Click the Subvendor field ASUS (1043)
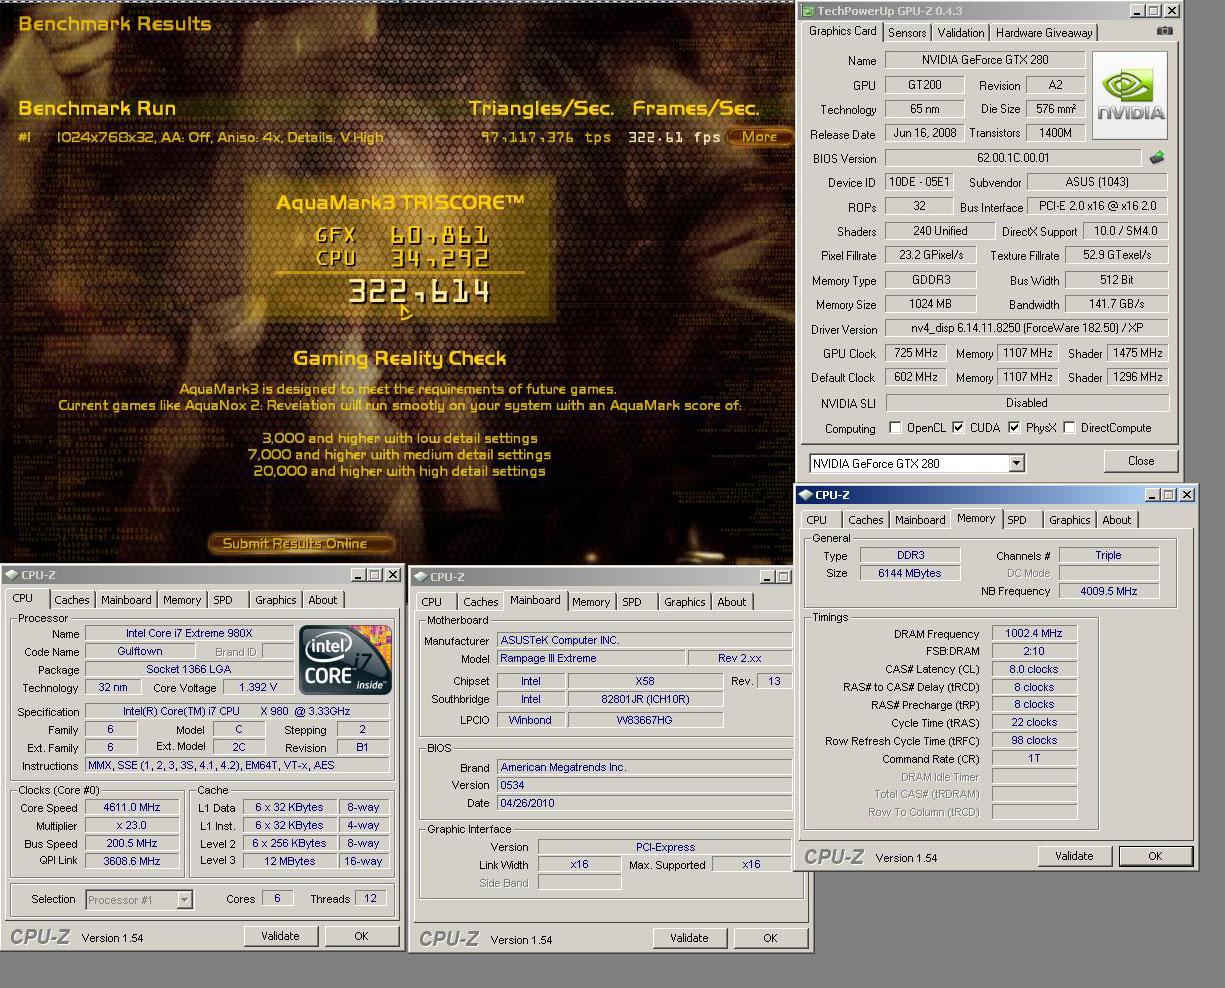1225x988 pixels. click(1097, 182)
